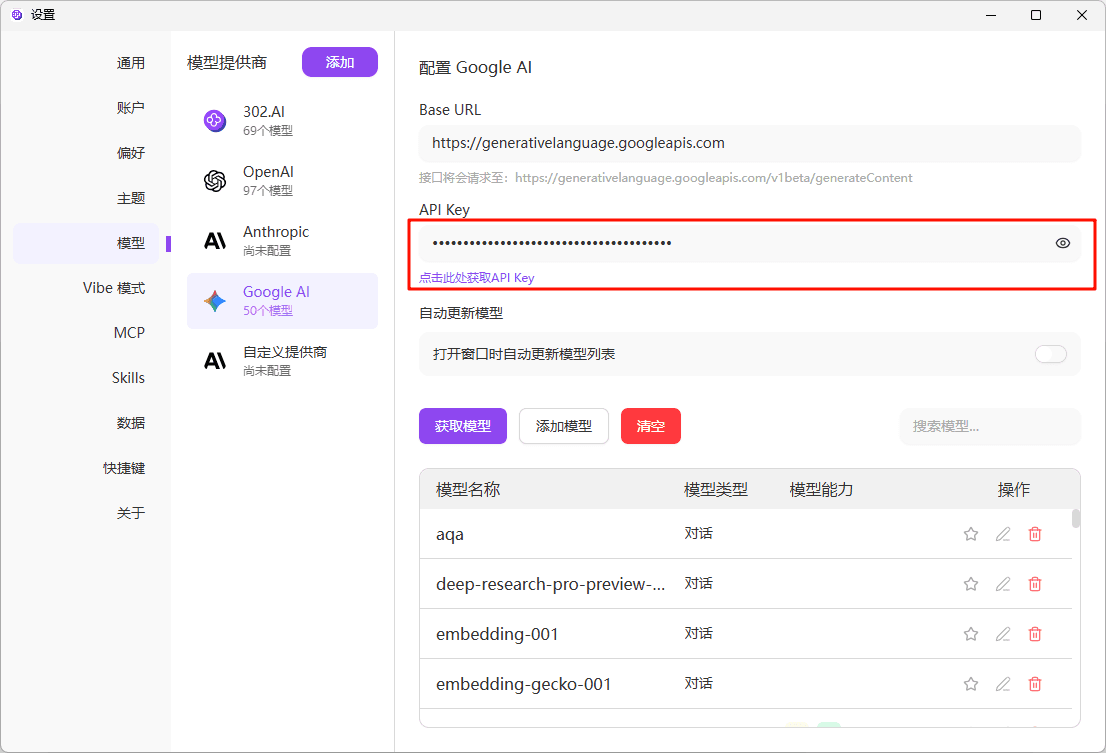Click the 操作 column header
The height and width of the screenshot is (753, 1106).
(1014, 489)
